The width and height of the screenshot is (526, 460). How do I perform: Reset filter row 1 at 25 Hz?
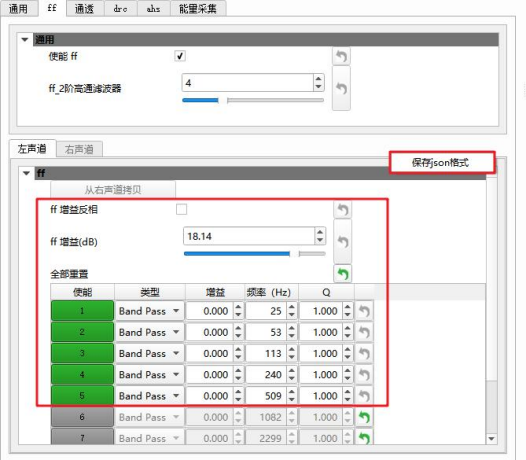coord(364,311)
